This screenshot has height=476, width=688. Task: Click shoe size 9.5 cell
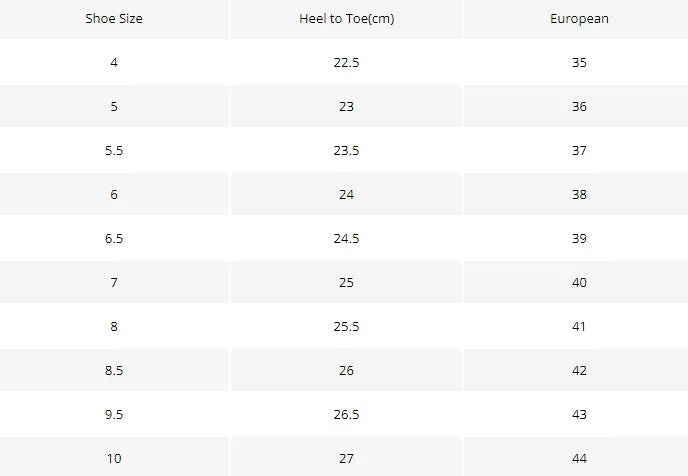point(114,414)
